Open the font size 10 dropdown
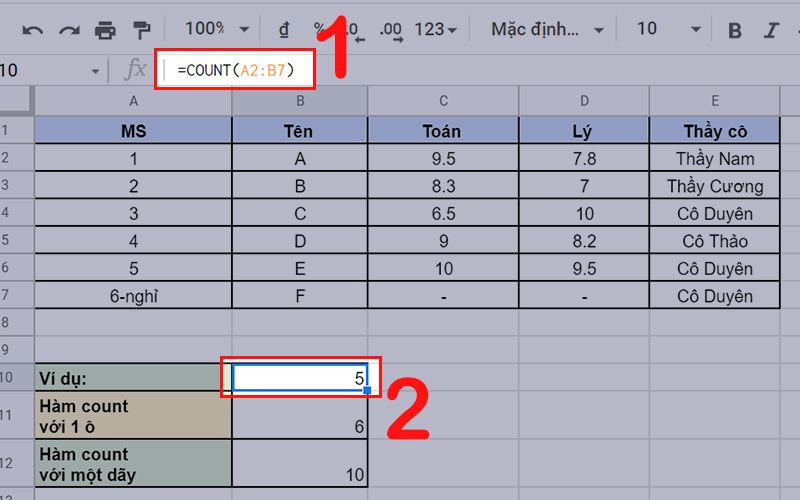The width and height of the screenshot is (800, 500). [x=668, y=29]
